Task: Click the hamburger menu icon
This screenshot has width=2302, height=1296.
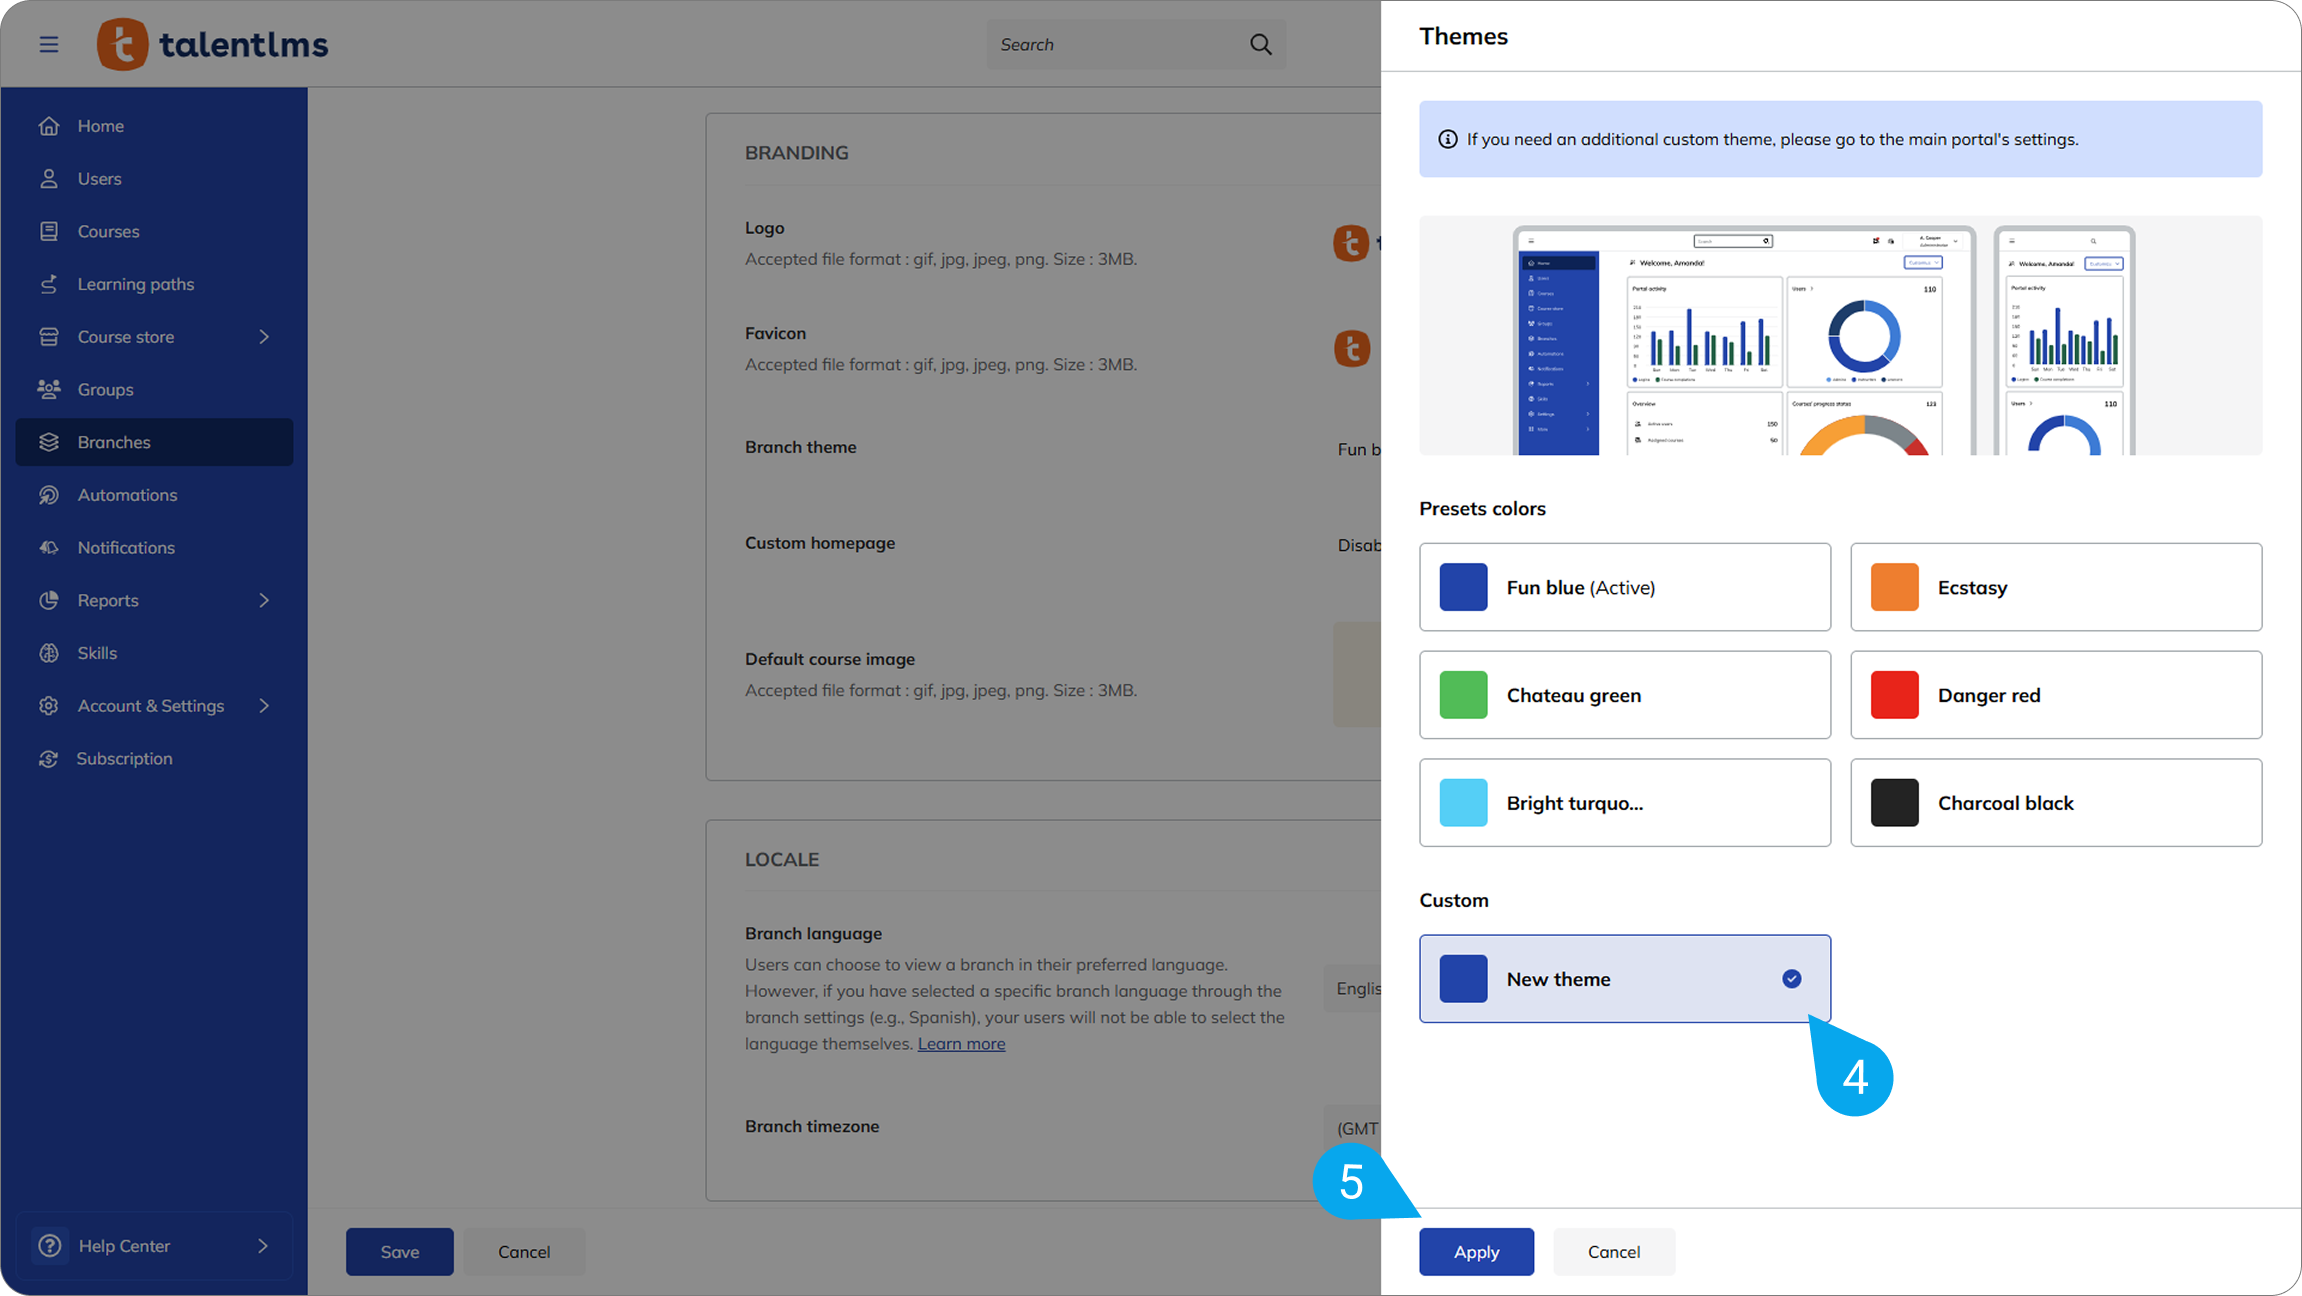Action: point(48,44)
